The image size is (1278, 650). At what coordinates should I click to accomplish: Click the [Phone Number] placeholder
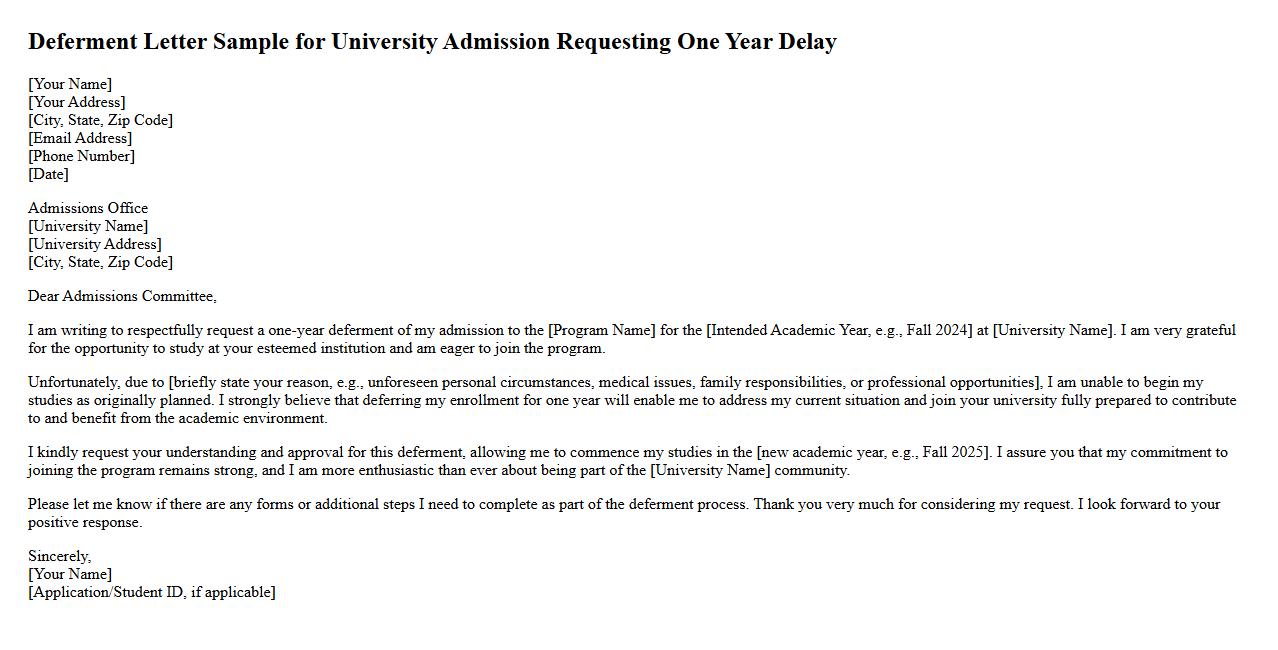pyautogui.click(x=81, y=156)
